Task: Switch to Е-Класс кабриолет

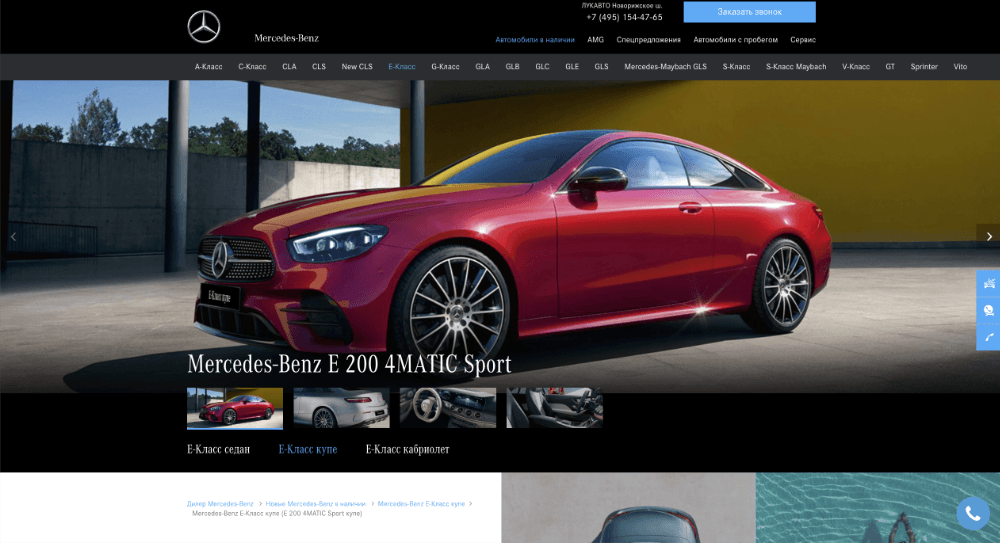Action: point(408,449)
